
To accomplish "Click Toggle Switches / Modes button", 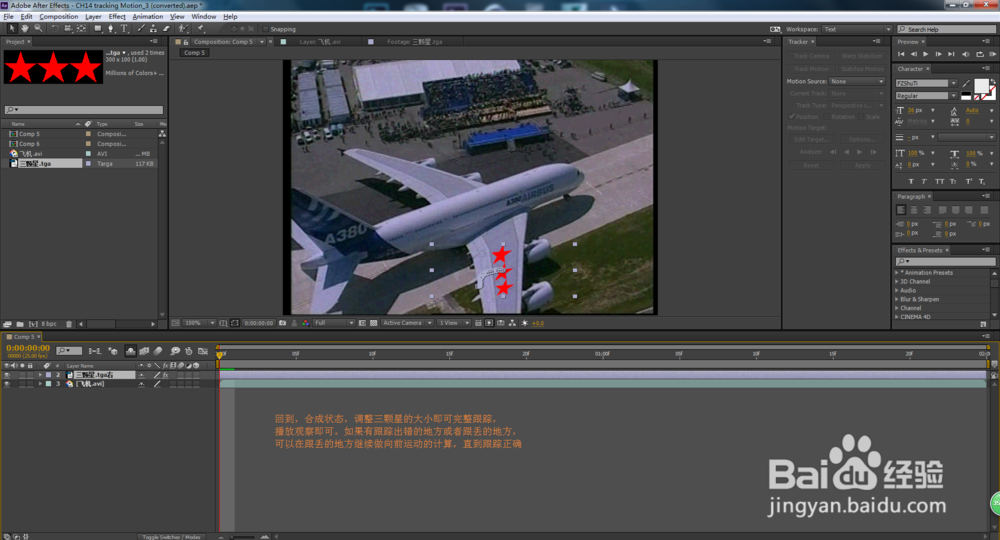I will point(171,537).
